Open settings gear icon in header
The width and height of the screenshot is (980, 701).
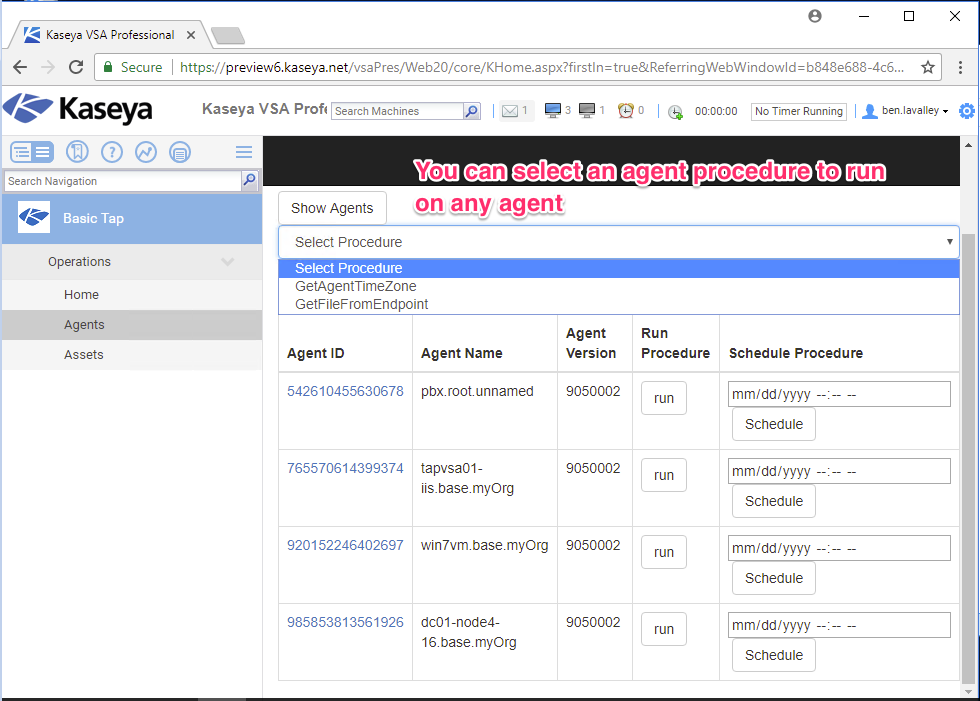[x=967, y=111]
